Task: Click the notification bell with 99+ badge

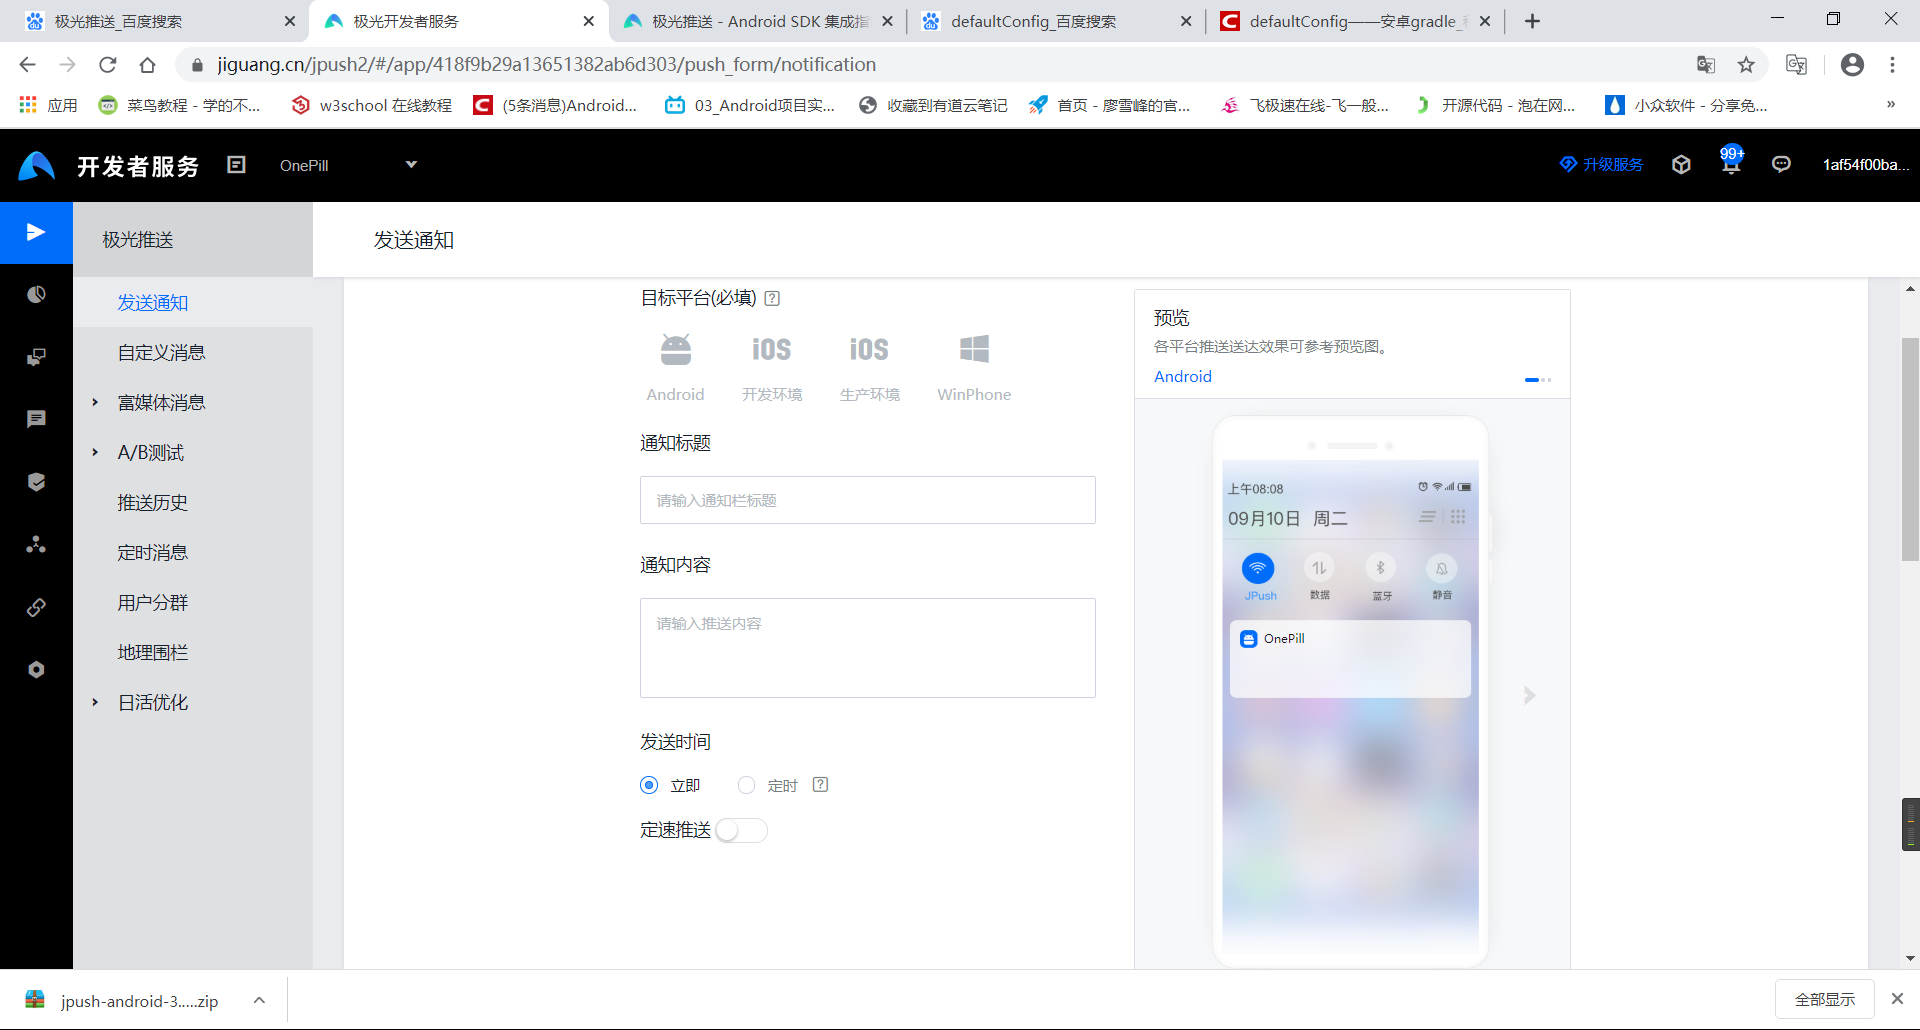Action: 1730,164
